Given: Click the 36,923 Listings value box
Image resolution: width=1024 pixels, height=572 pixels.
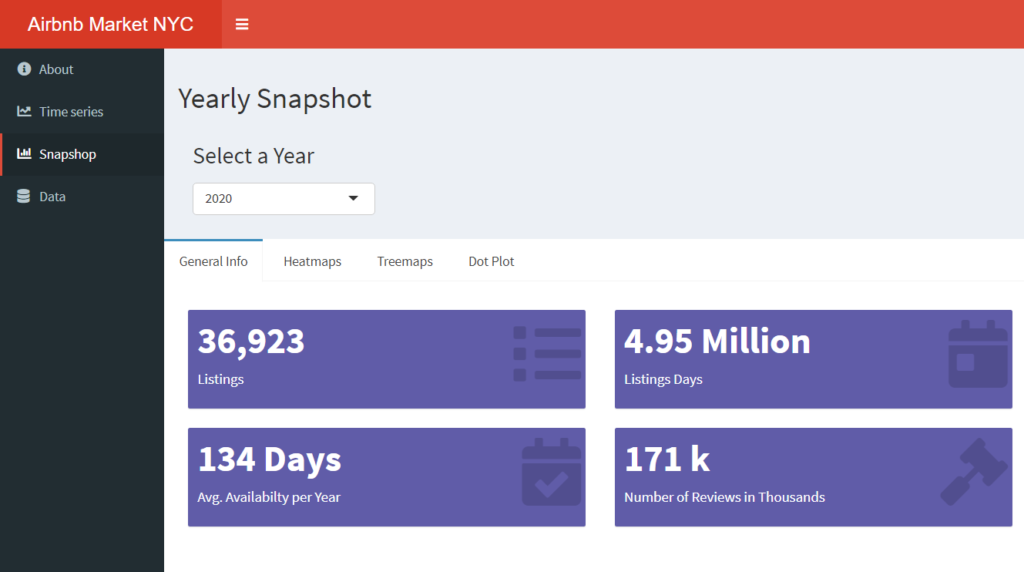Looking at the screenshot, I should pos(386,359).
